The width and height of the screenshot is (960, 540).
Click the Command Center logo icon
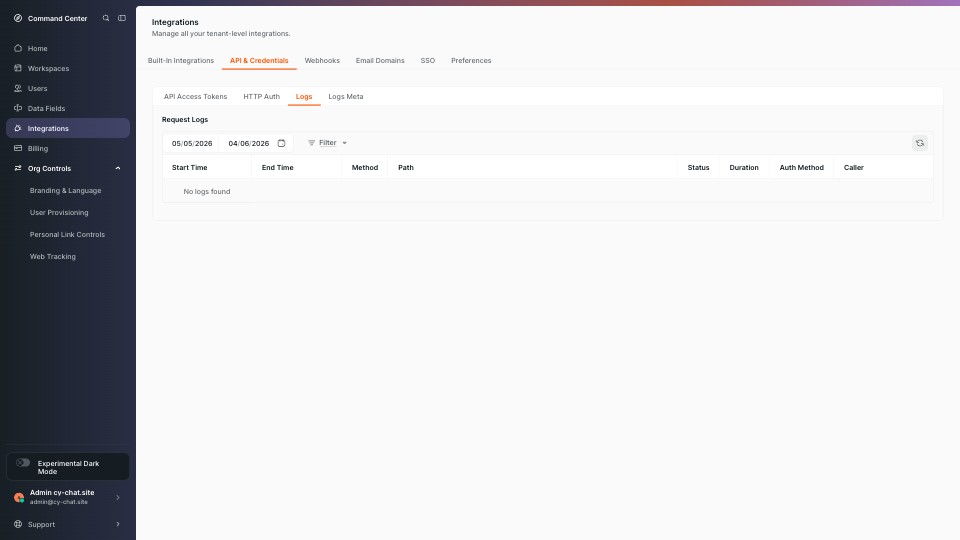(18, 18)
